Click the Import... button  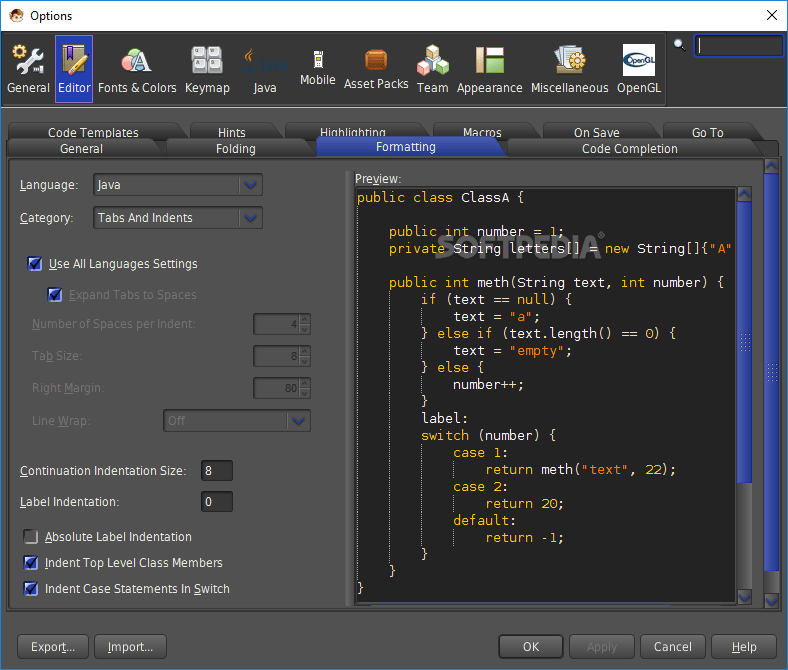130,646
